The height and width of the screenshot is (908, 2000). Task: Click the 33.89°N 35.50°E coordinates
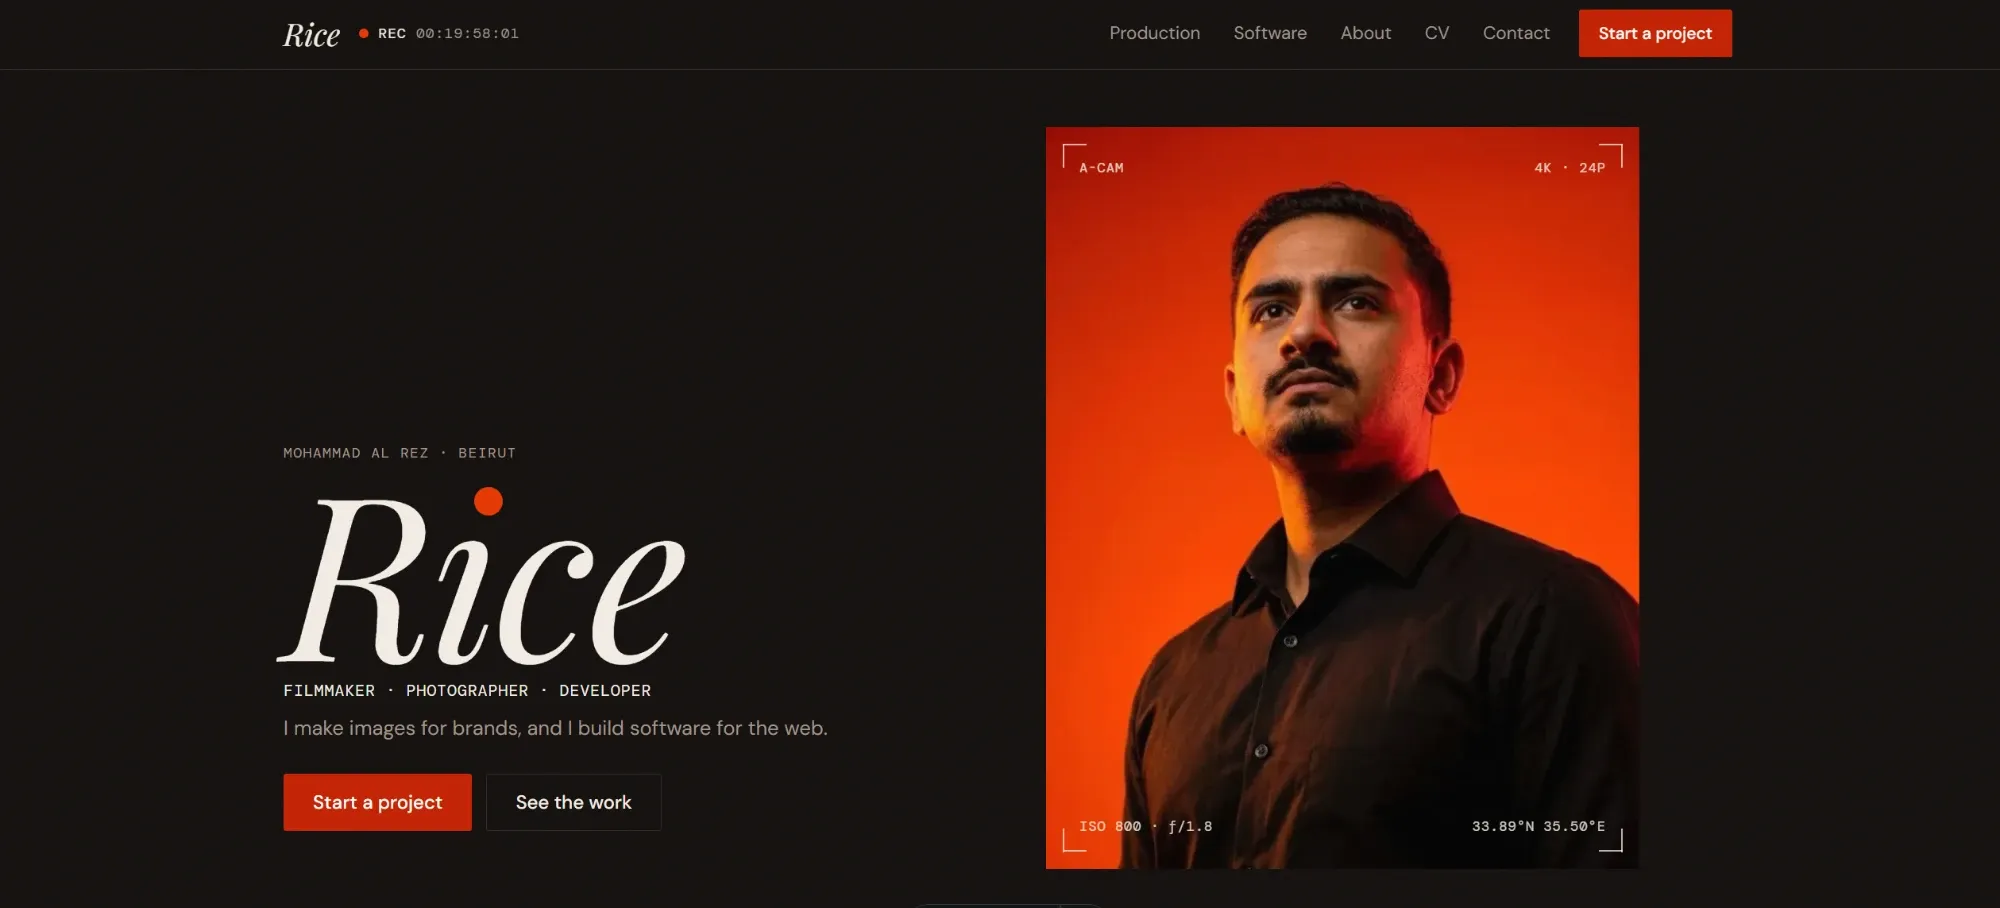1538,826
